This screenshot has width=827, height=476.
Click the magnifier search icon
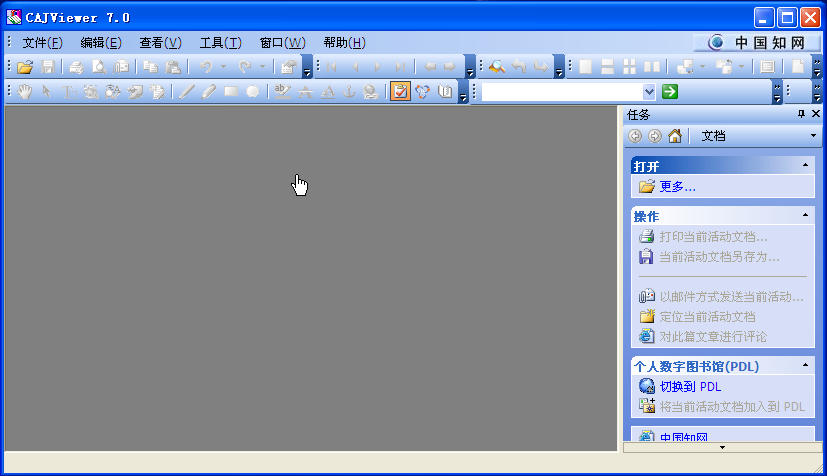pyautogui.click(x=497, y=67)
